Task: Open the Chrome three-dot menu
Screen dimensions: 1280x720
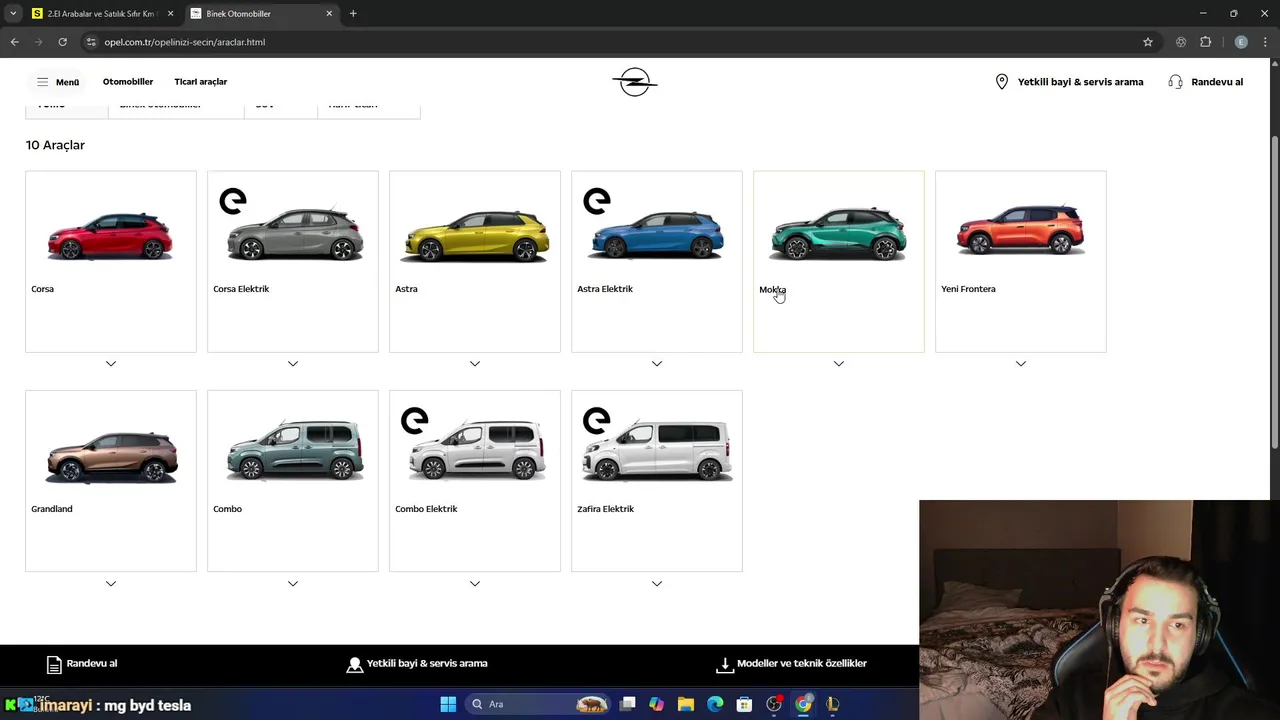Action: coord(1266,42)
